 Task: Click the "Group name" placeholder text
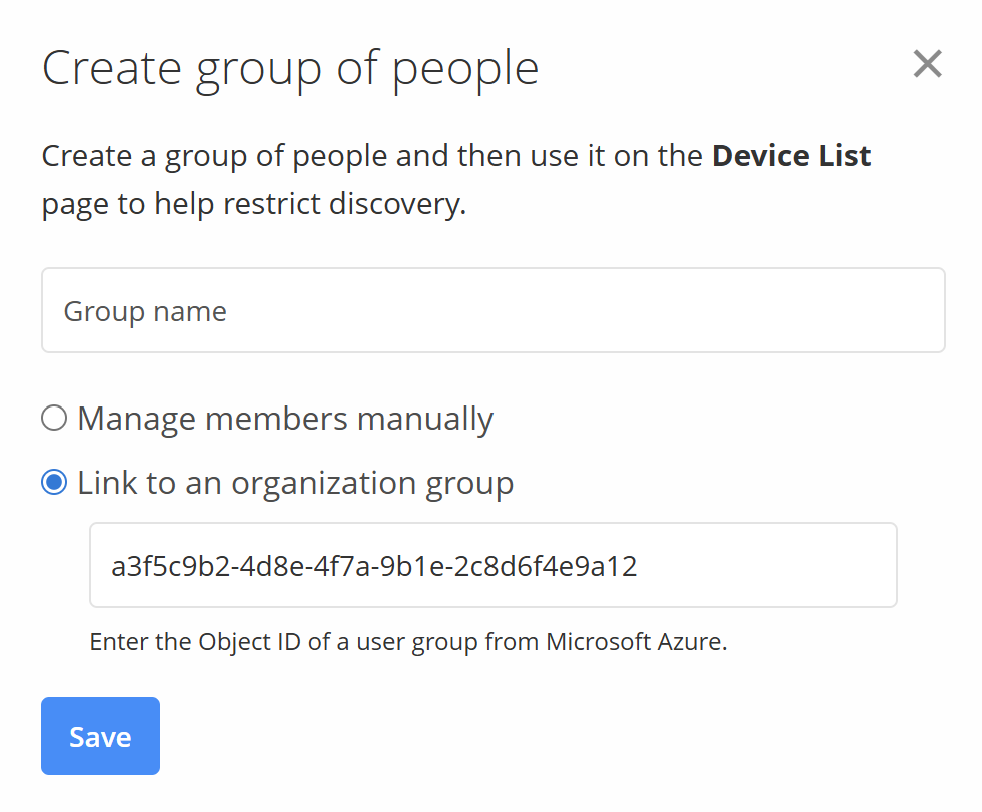pos(145,311)
